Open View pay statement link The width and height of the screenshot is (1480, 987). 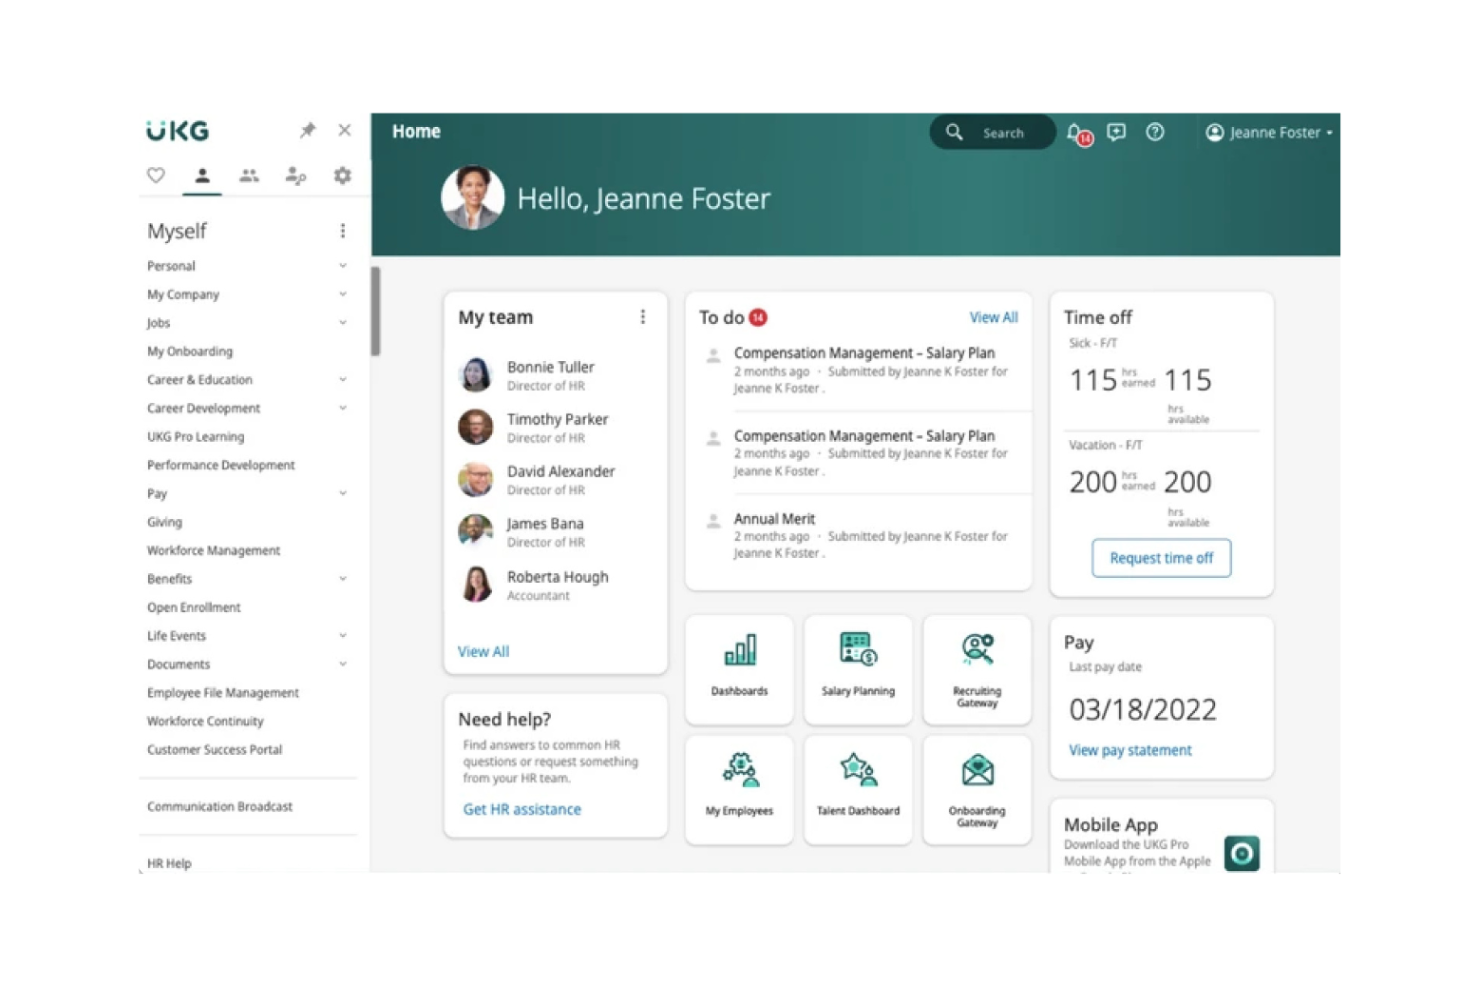point(1130,750)
